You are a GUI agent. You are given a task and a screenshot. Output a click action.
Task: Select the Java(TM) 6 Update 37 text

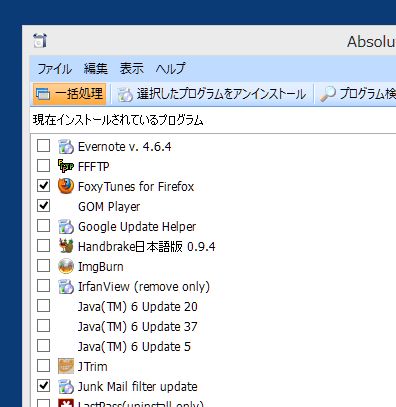pos(138,327)
